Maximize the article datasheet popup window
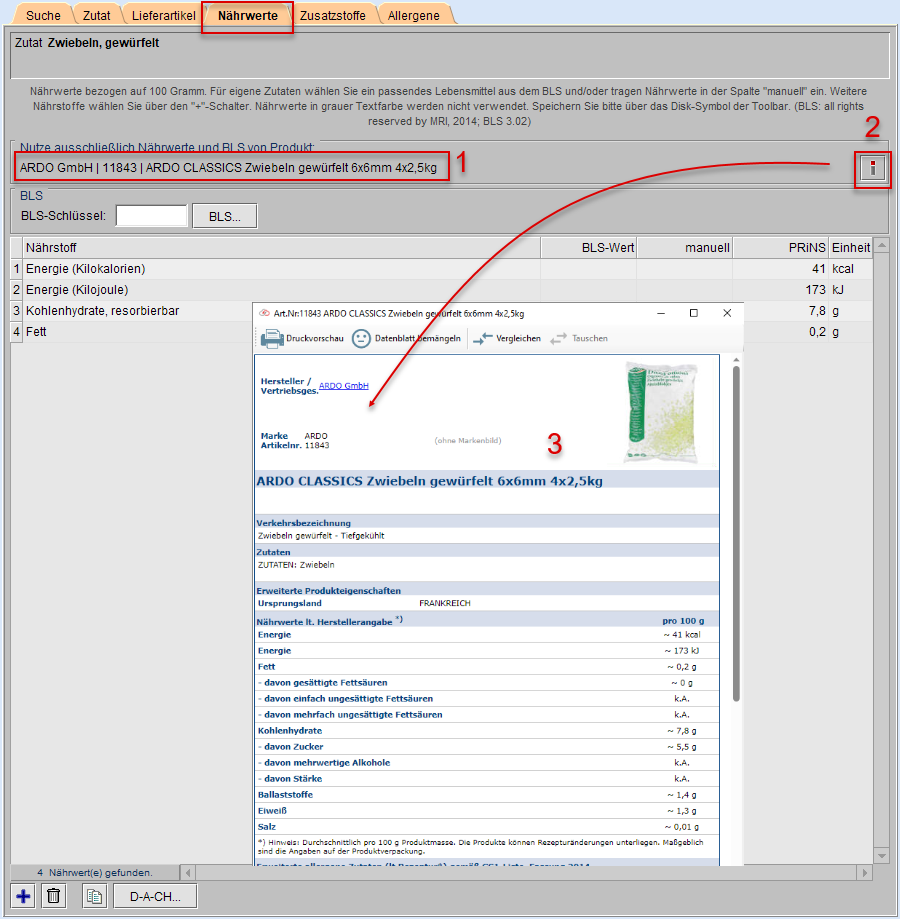The height and width of the screenshot is (919, 900). coord(693,313)
